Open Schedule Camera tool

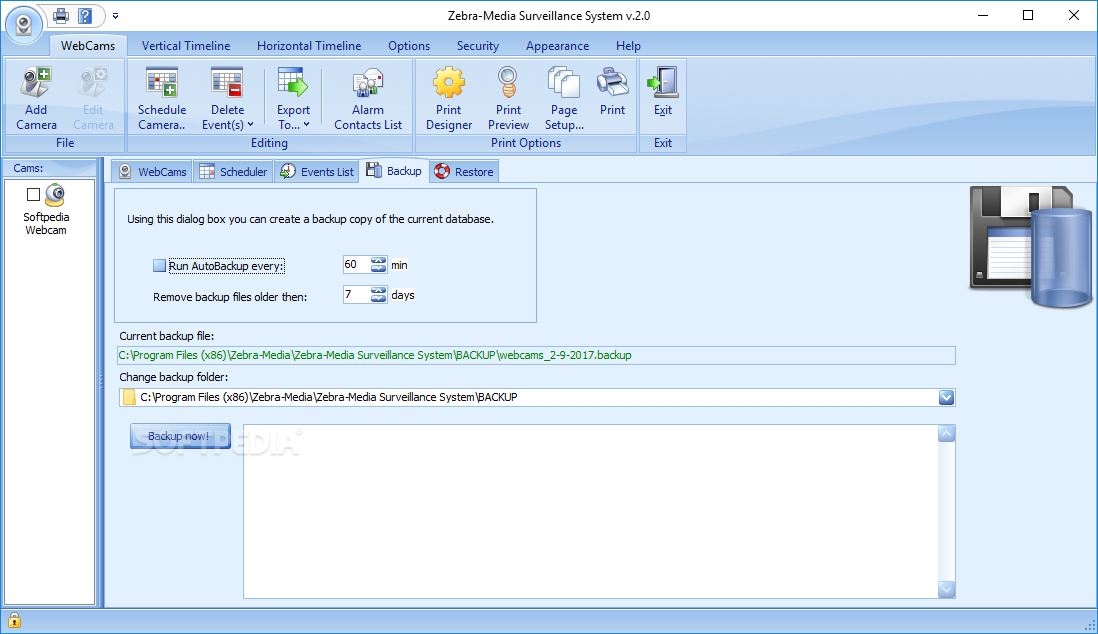(x=162, y=99)
